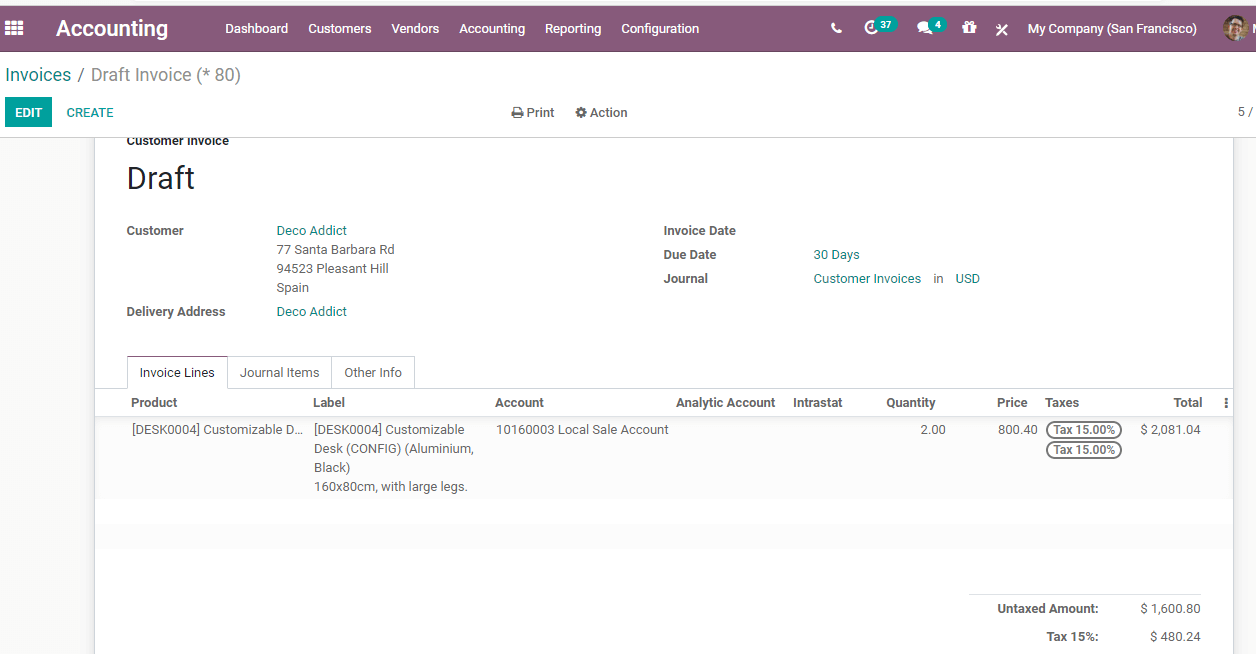Screen dimensions: 1256x654
Task: Open the debug tools cross icon
Action: [x=1001, y=29]
